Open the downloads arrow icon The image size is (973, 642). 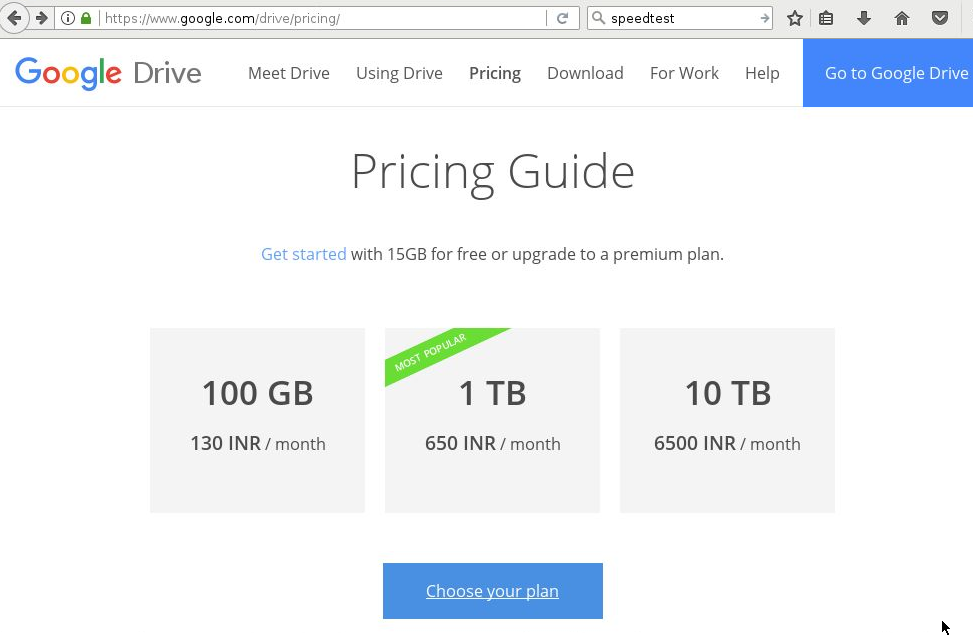coord(864,19)
